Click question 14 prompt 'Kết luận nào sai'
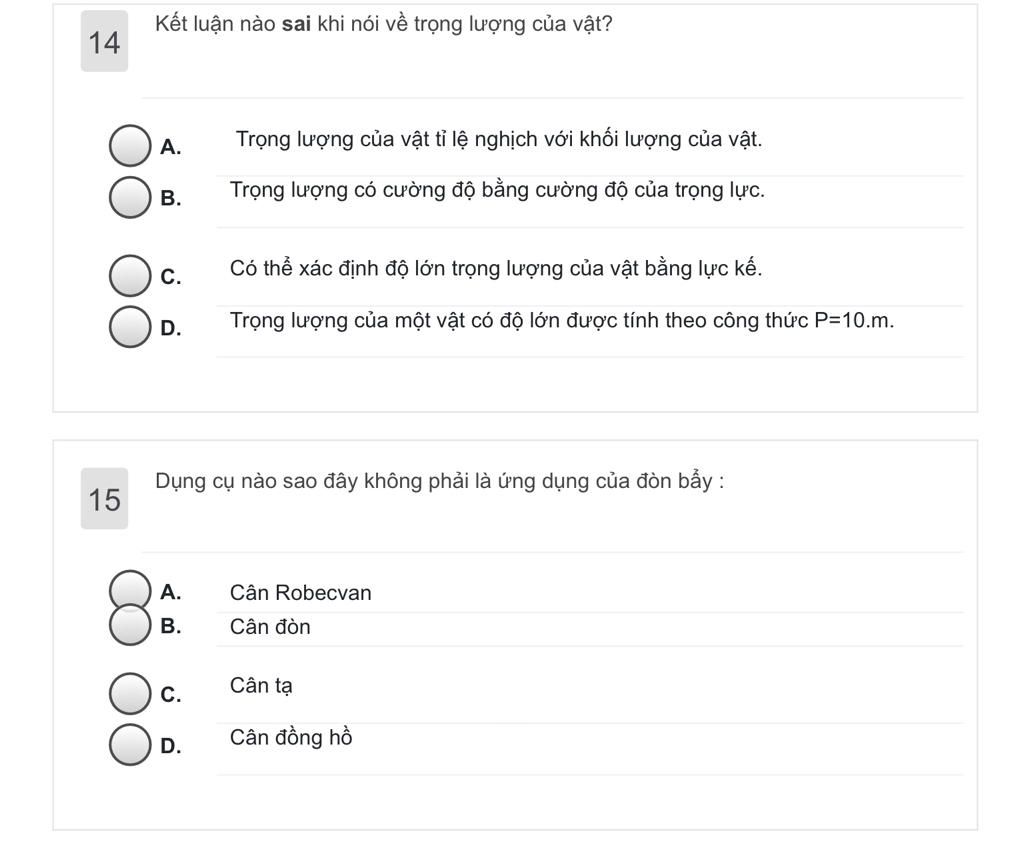 [x=383, y=25]
